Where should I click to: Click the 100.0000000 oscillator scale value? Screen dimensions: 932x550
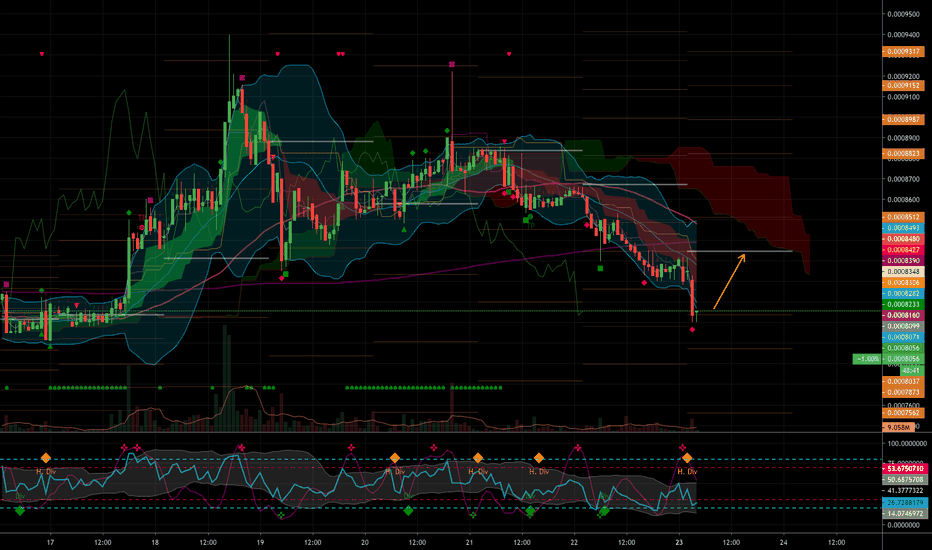(x=906, y=444)
